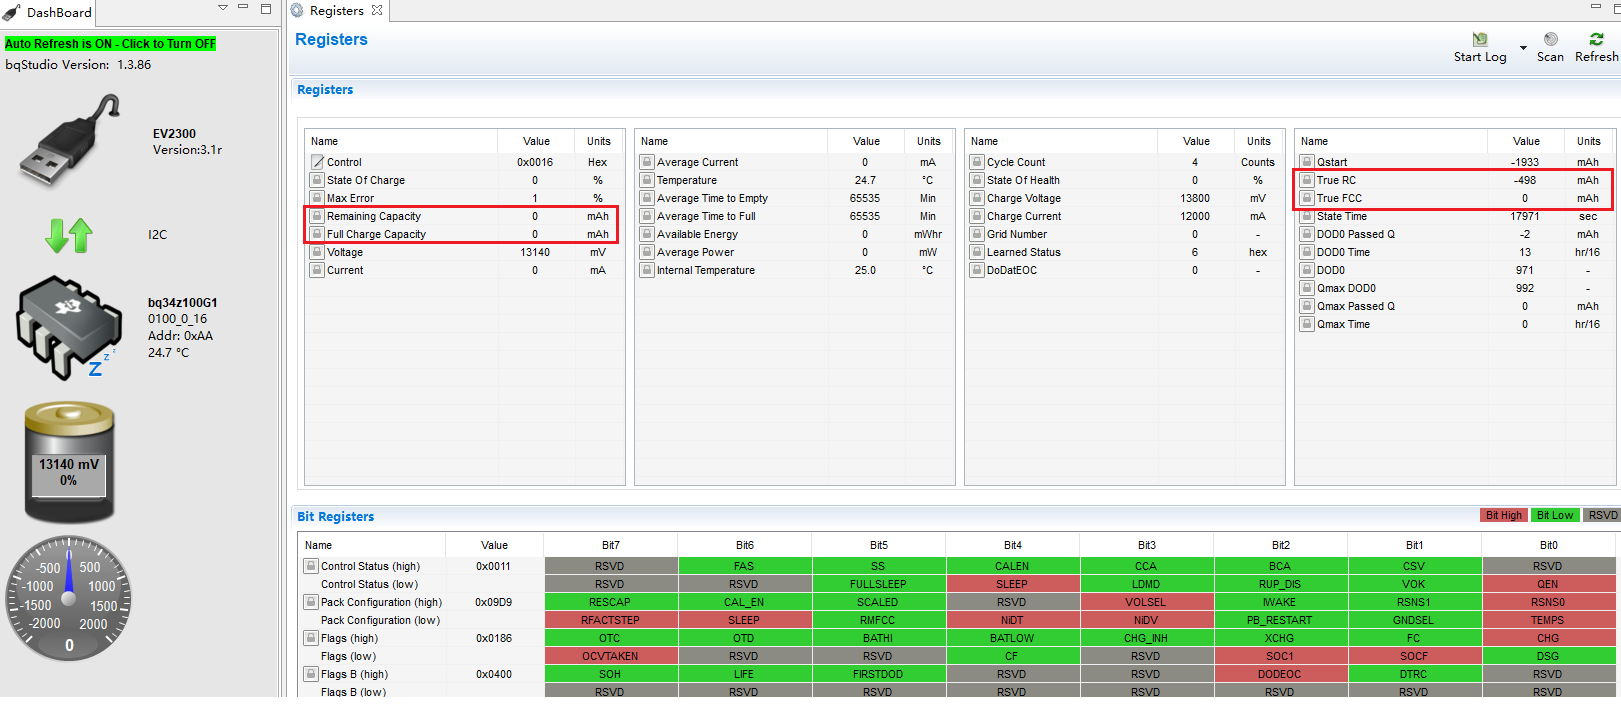Click lock icon beside Qmax Time
This screenshot has width=1621, height=704.
pyautogui.click(x=1307, y=324)
